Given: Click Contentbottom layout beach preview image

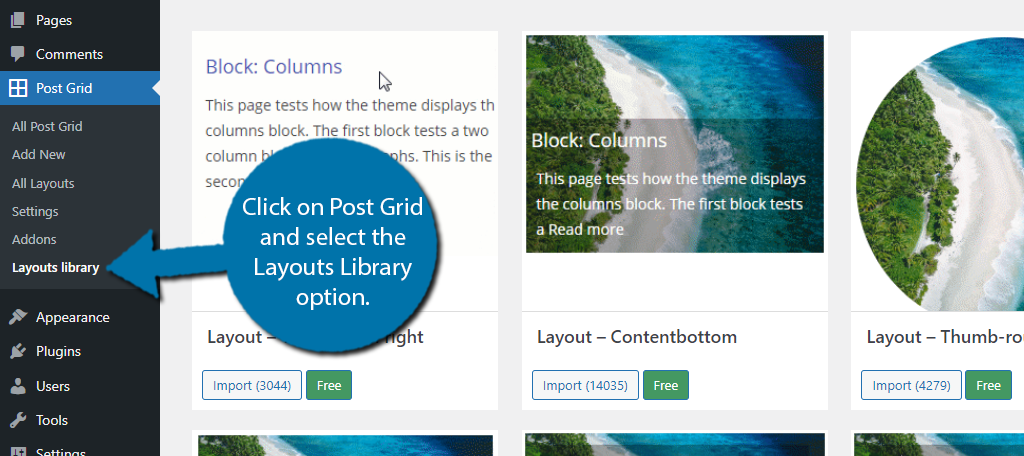Looking at the screenshot, I should point(675,144).
